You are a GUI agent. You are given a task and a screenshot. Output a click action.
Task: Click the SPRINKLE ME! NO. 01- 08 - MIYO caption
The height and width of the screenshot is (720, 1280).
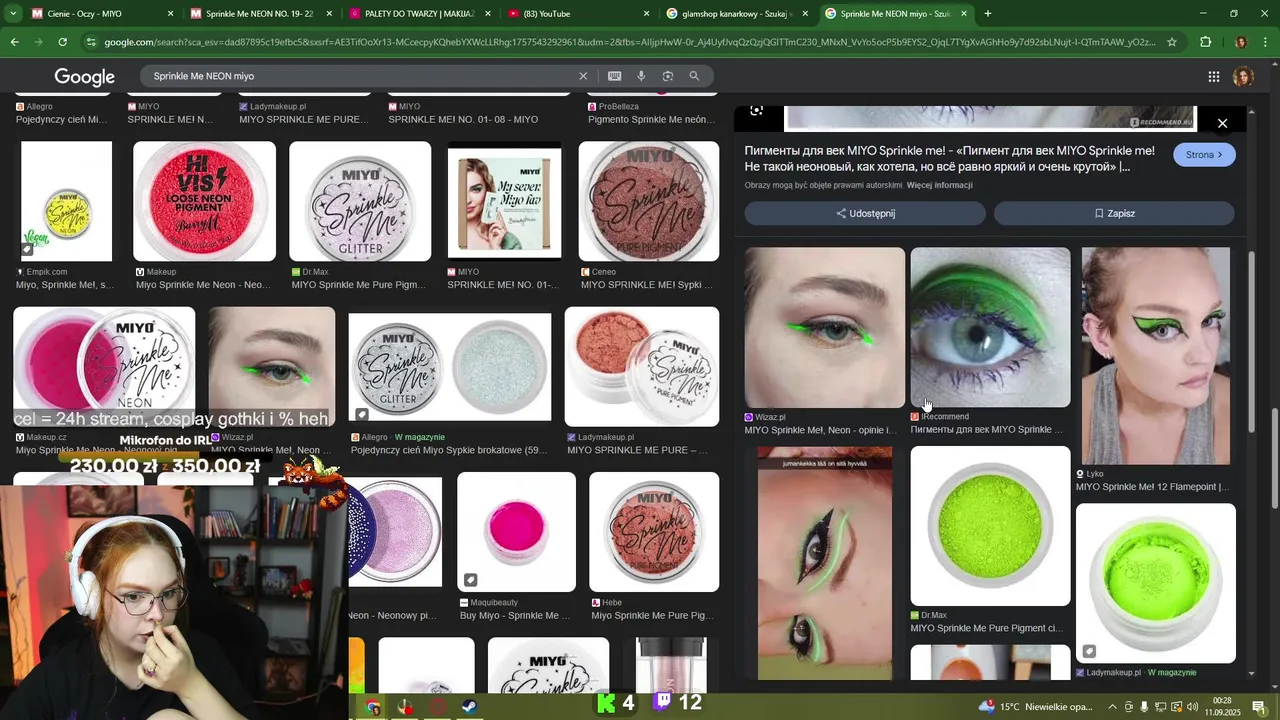point(463,119)
